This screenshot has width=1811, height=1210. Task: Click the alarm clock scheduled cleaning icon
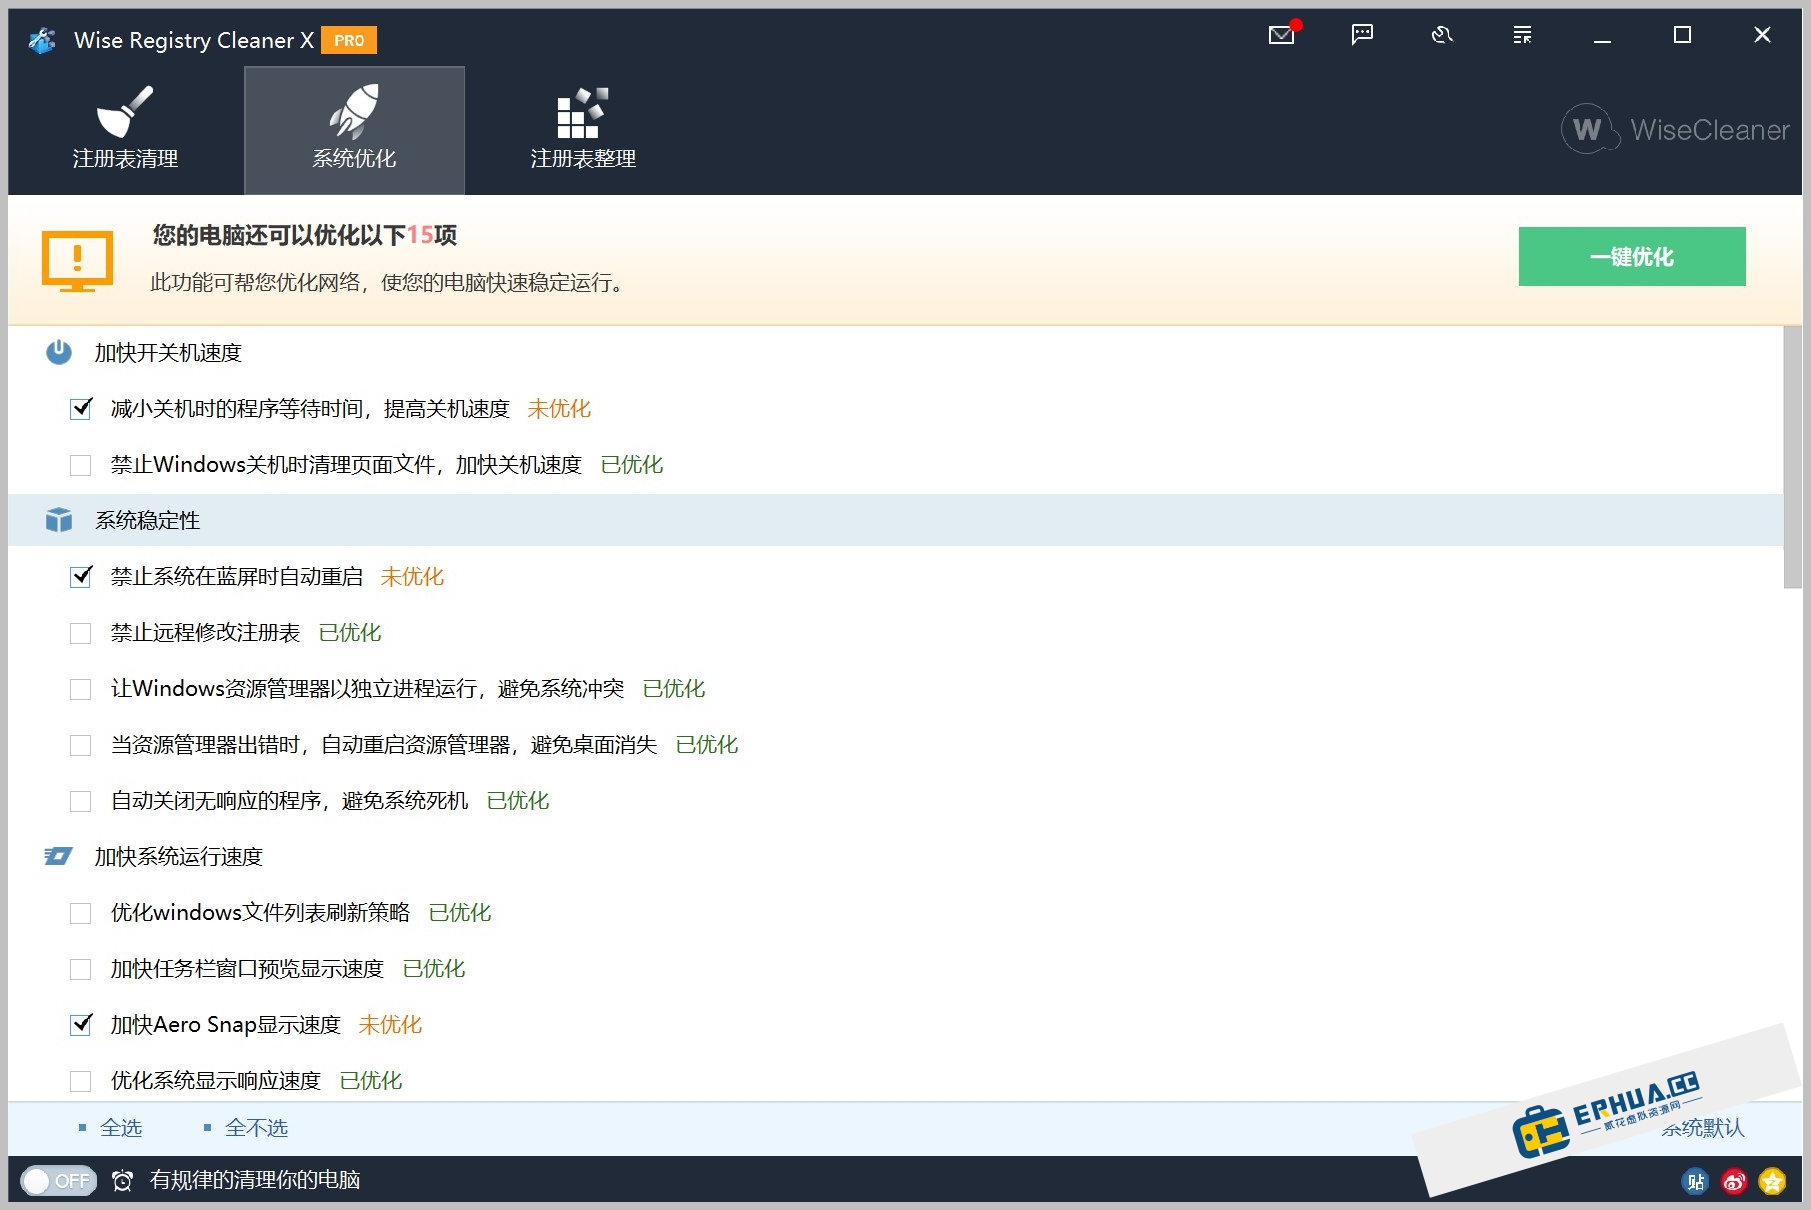[122, 1181]
